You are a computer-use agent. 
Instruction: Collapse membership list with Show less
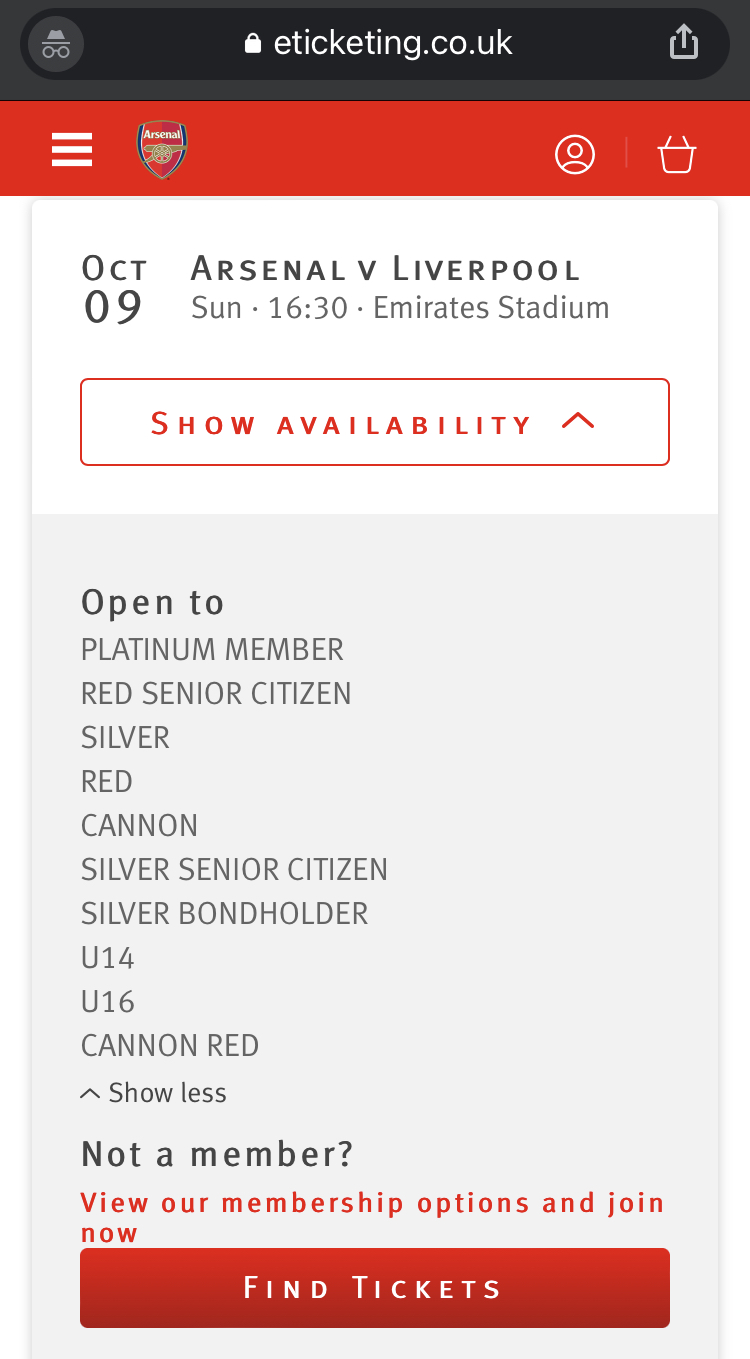pyautogui.click(x=154, y=1093)
